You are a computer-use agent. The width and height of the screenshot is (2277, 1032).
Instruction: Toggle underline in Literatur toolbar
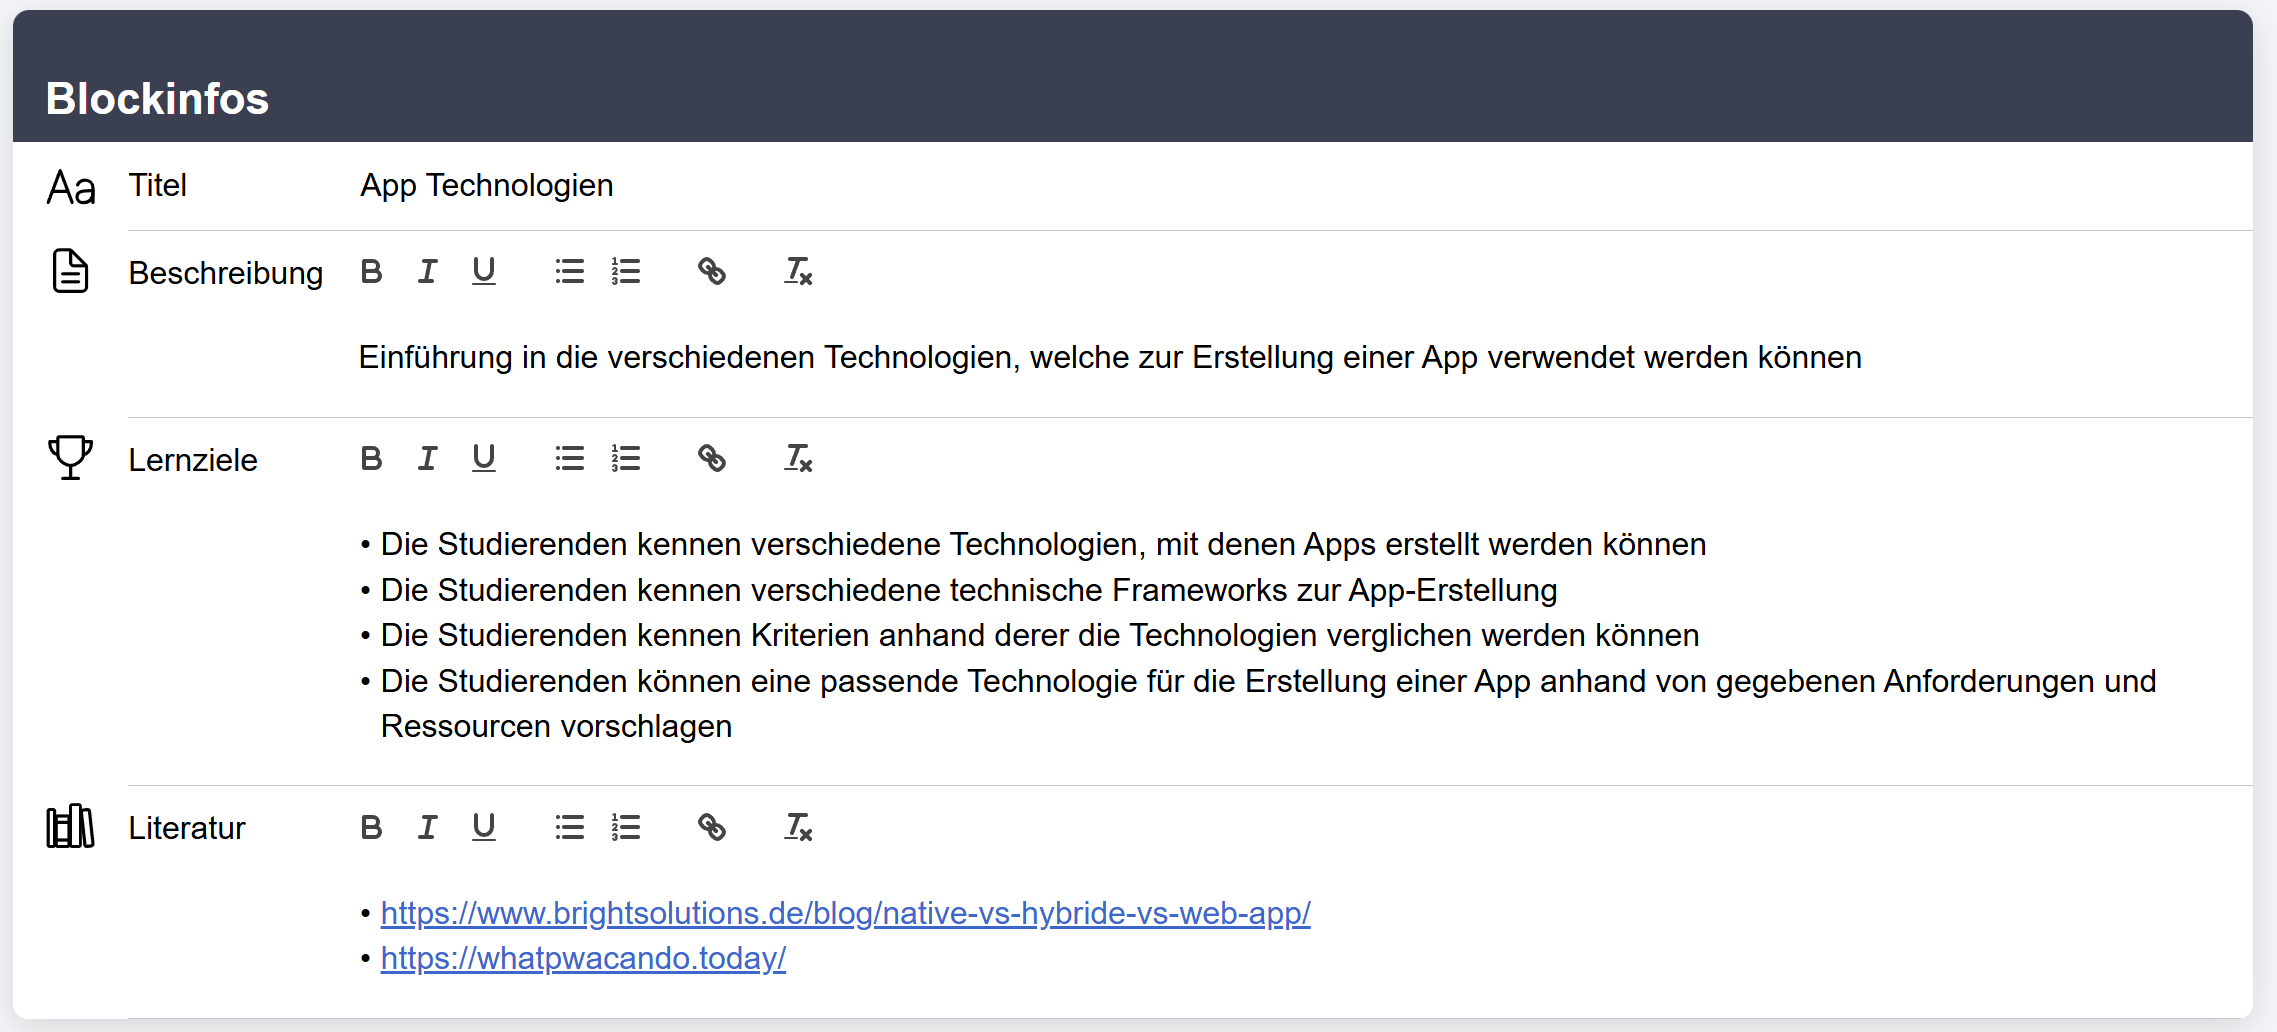coord(484,827)
